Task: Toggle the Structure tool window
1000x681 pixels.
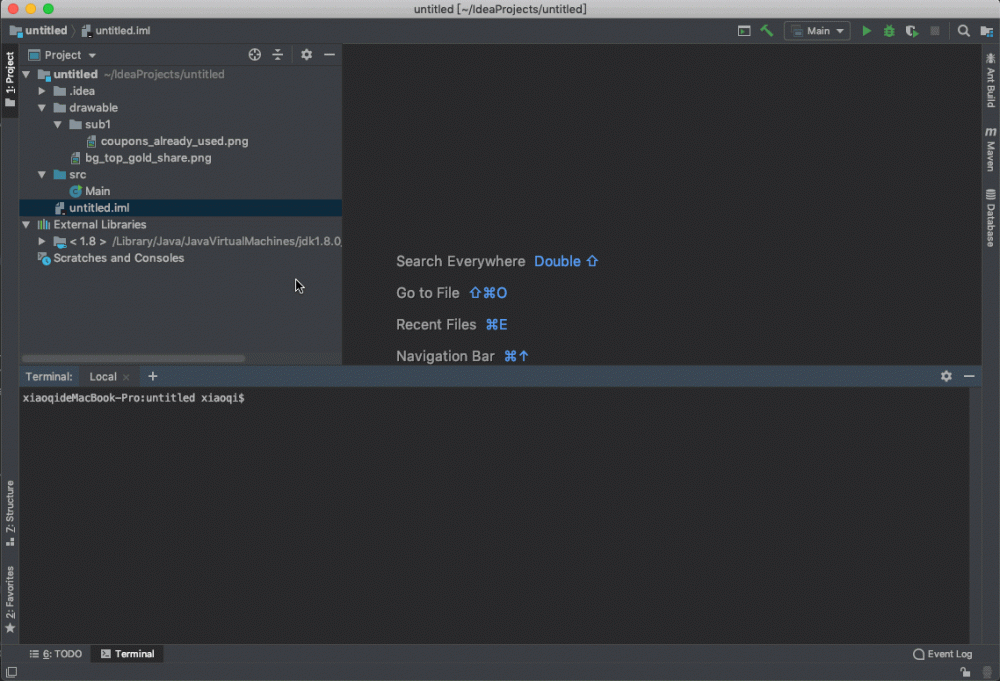Action: click(x=10, y=510)
